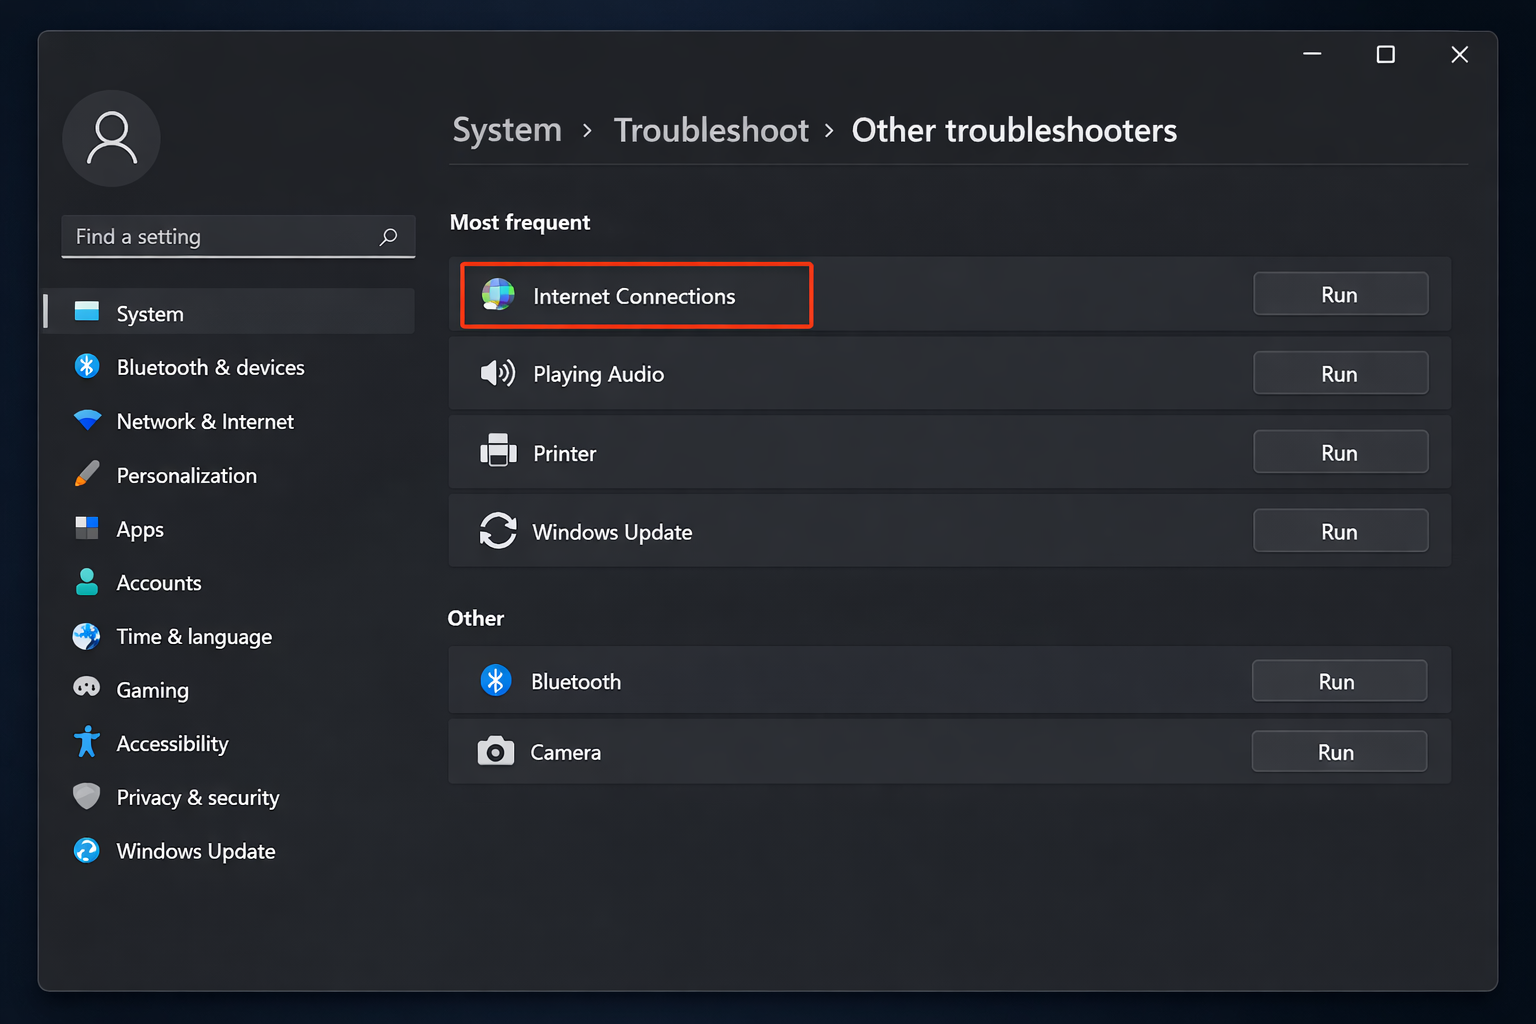Image resolution: width=1536 pixels, height=1024 pixels.
Task: Click the search magnifier icon
Action: [388, 236]
